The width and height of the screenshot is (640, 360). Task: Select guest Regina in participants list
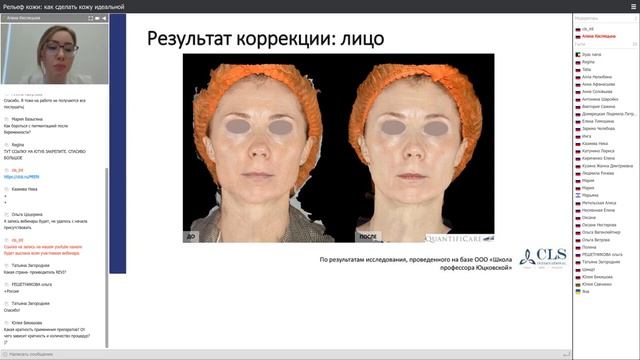pyautogui.click(x=588, y=62)
